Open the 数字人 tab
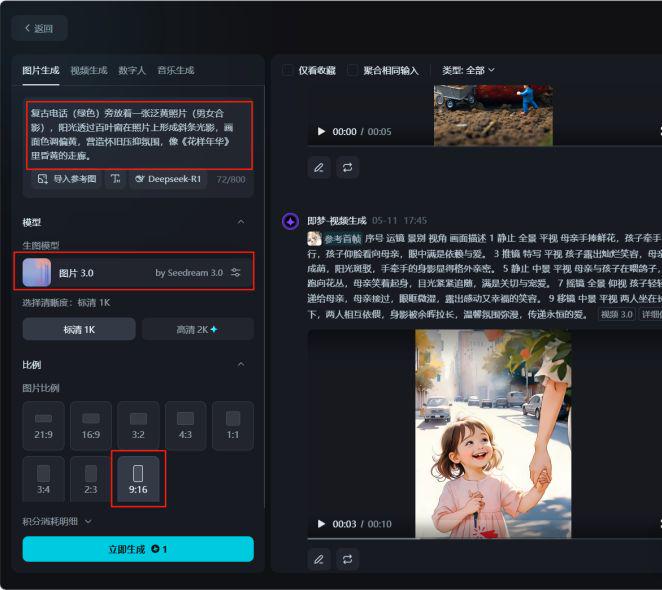 coord(132,71)
